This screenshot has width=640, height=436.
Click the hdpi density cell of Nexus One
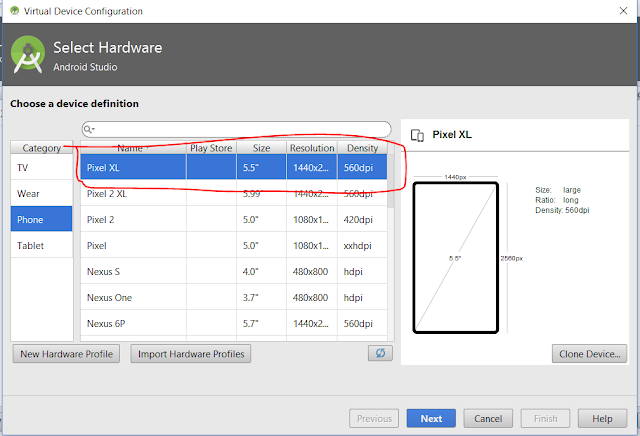click(362, 298)
